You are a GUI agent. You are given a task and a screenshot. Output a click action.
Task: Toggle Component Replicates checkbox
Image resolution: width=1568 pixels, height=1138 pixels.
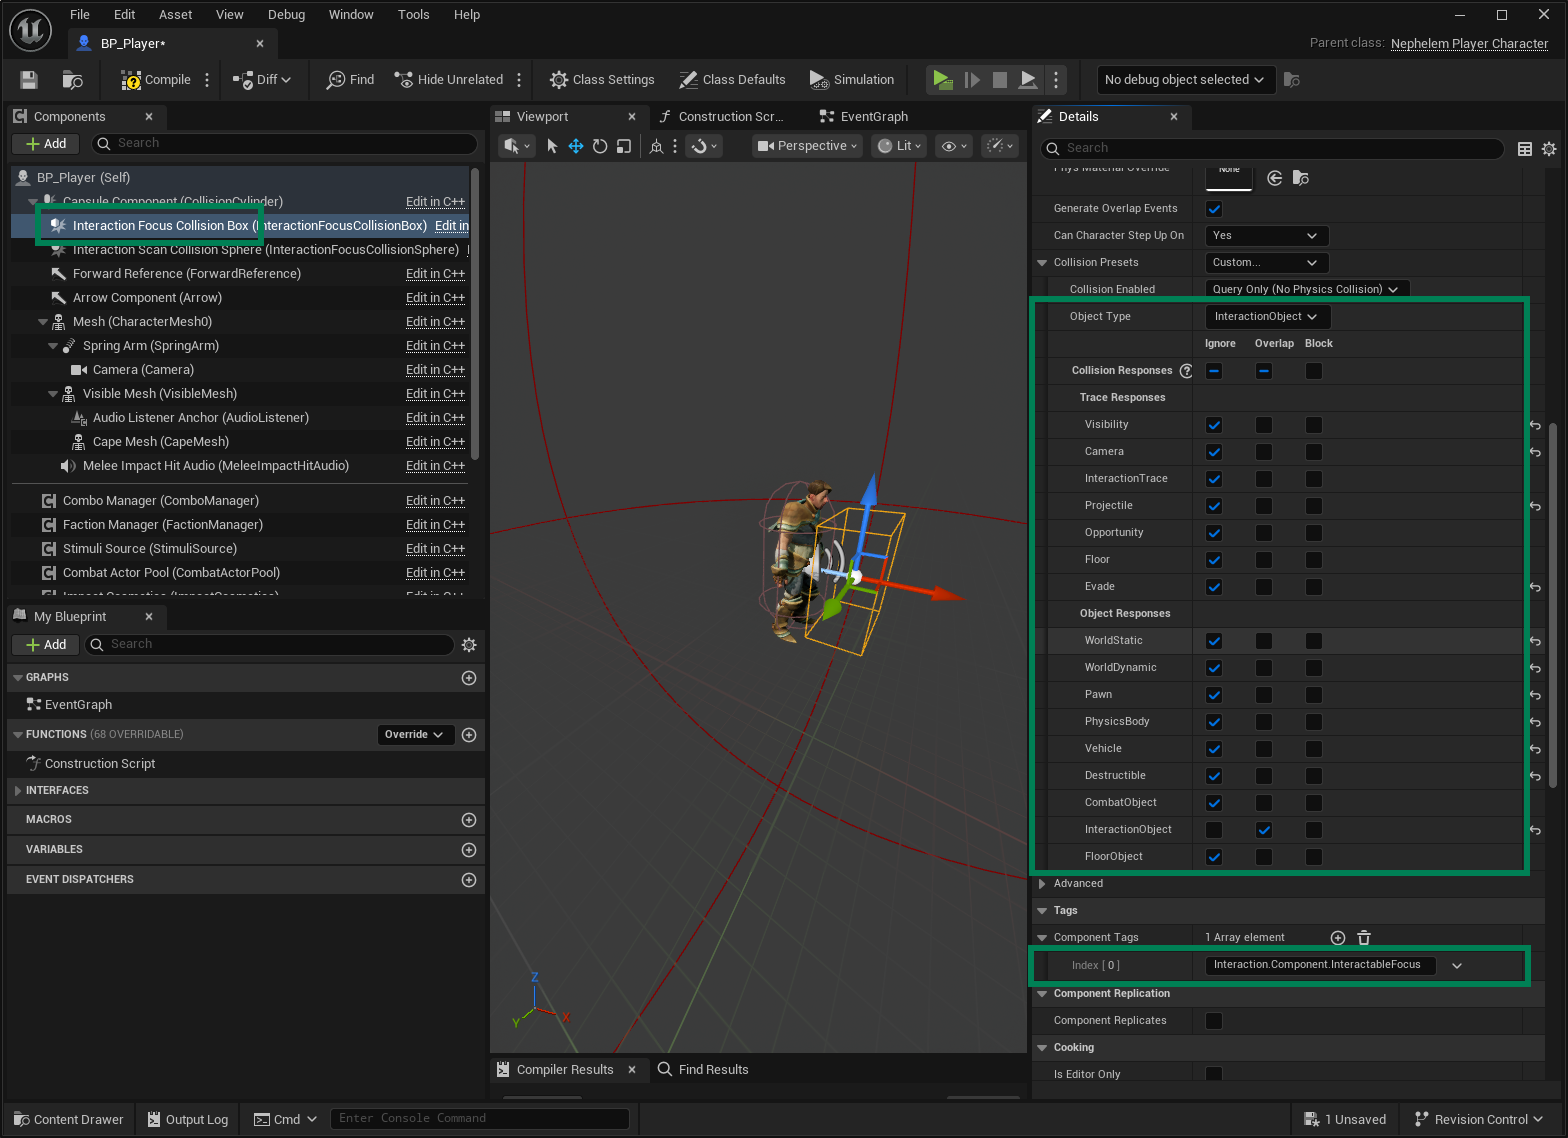(1214, 1021)
